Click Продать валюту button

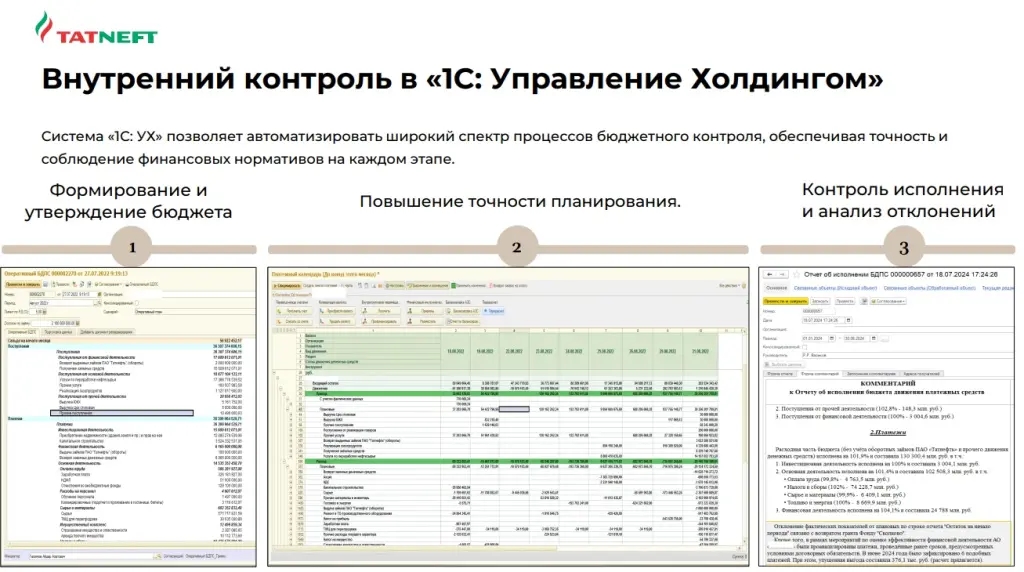click(x=337, y=322)
